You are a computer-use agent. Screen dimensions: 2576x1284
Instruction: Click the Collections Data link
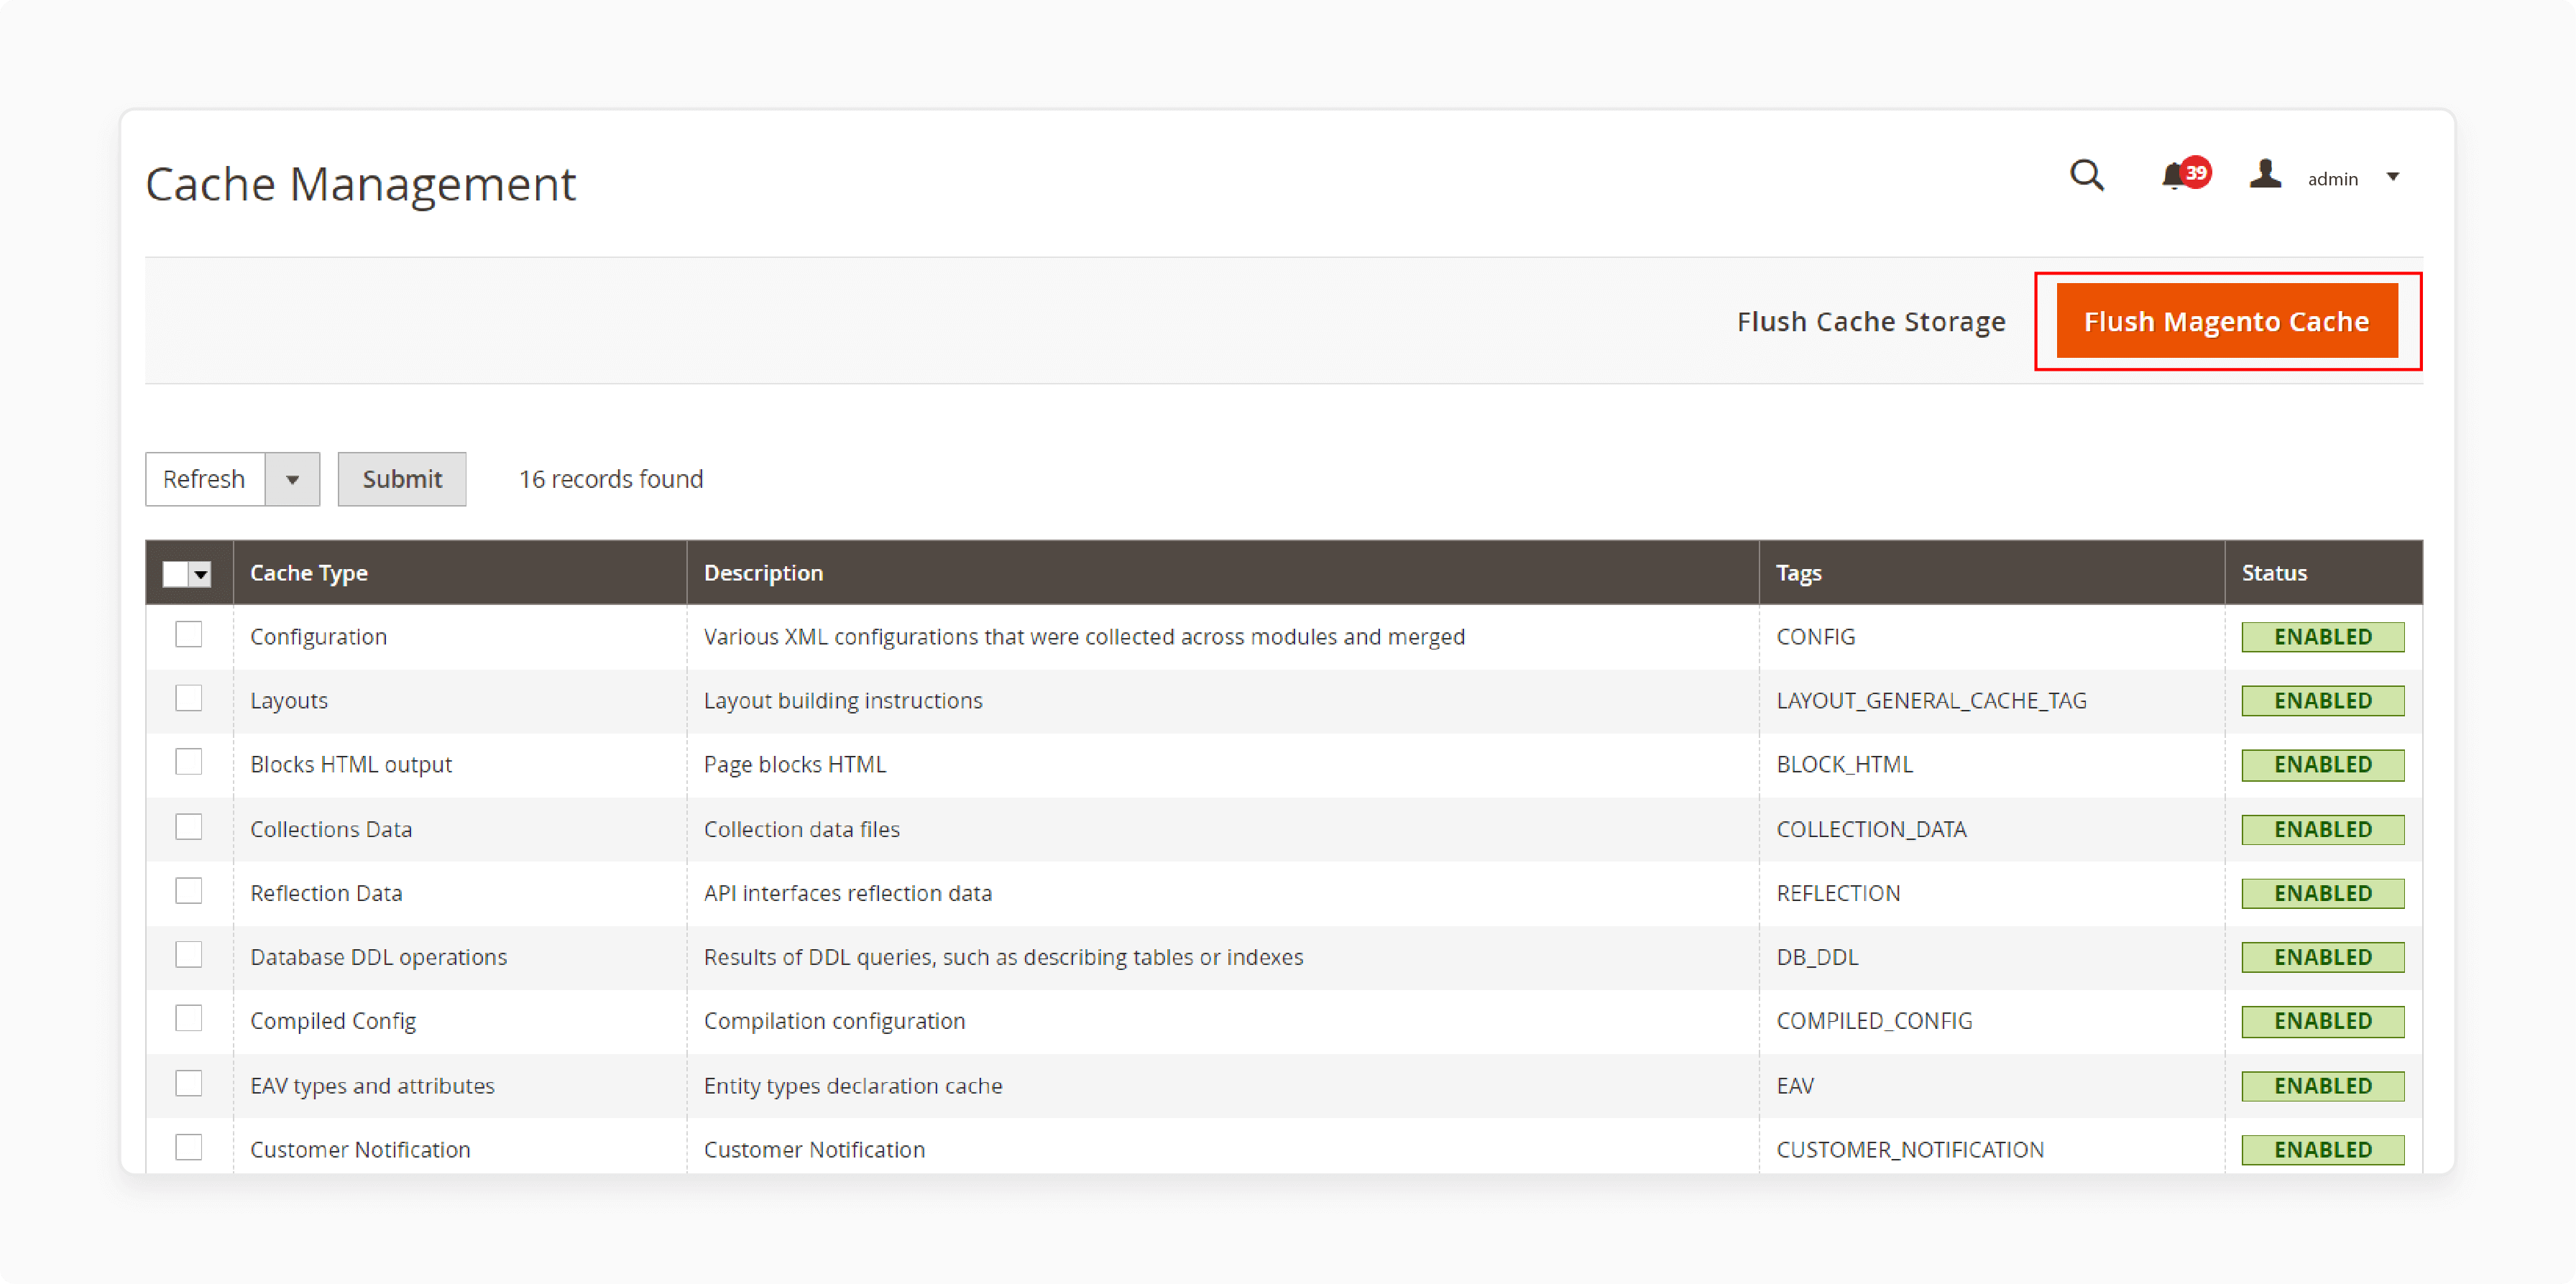coord(327,828)
